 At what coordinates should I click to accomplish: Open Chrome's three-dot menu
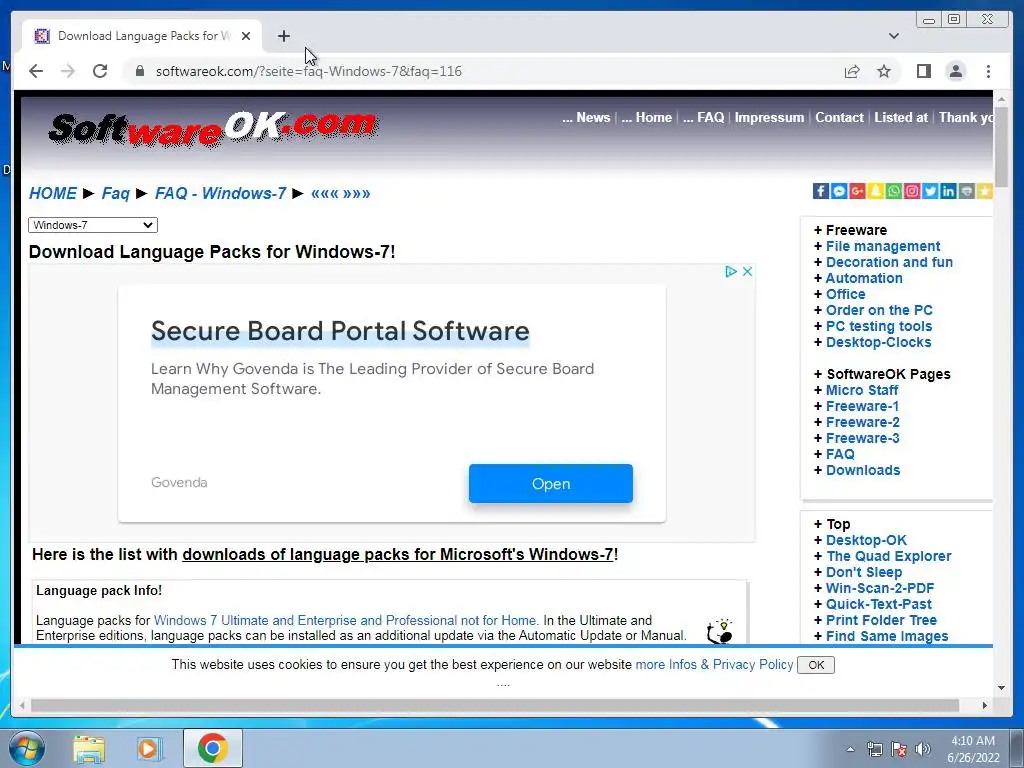coord(988,71)
